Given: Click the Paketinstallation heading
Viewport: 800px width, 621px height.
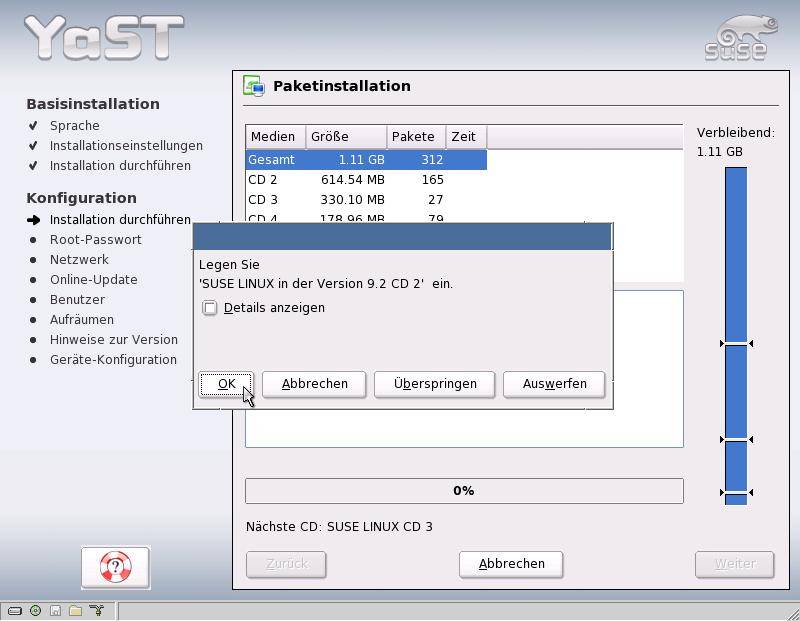Looking at the screenshot, I should pyautogui.click(x=341, y=86).
